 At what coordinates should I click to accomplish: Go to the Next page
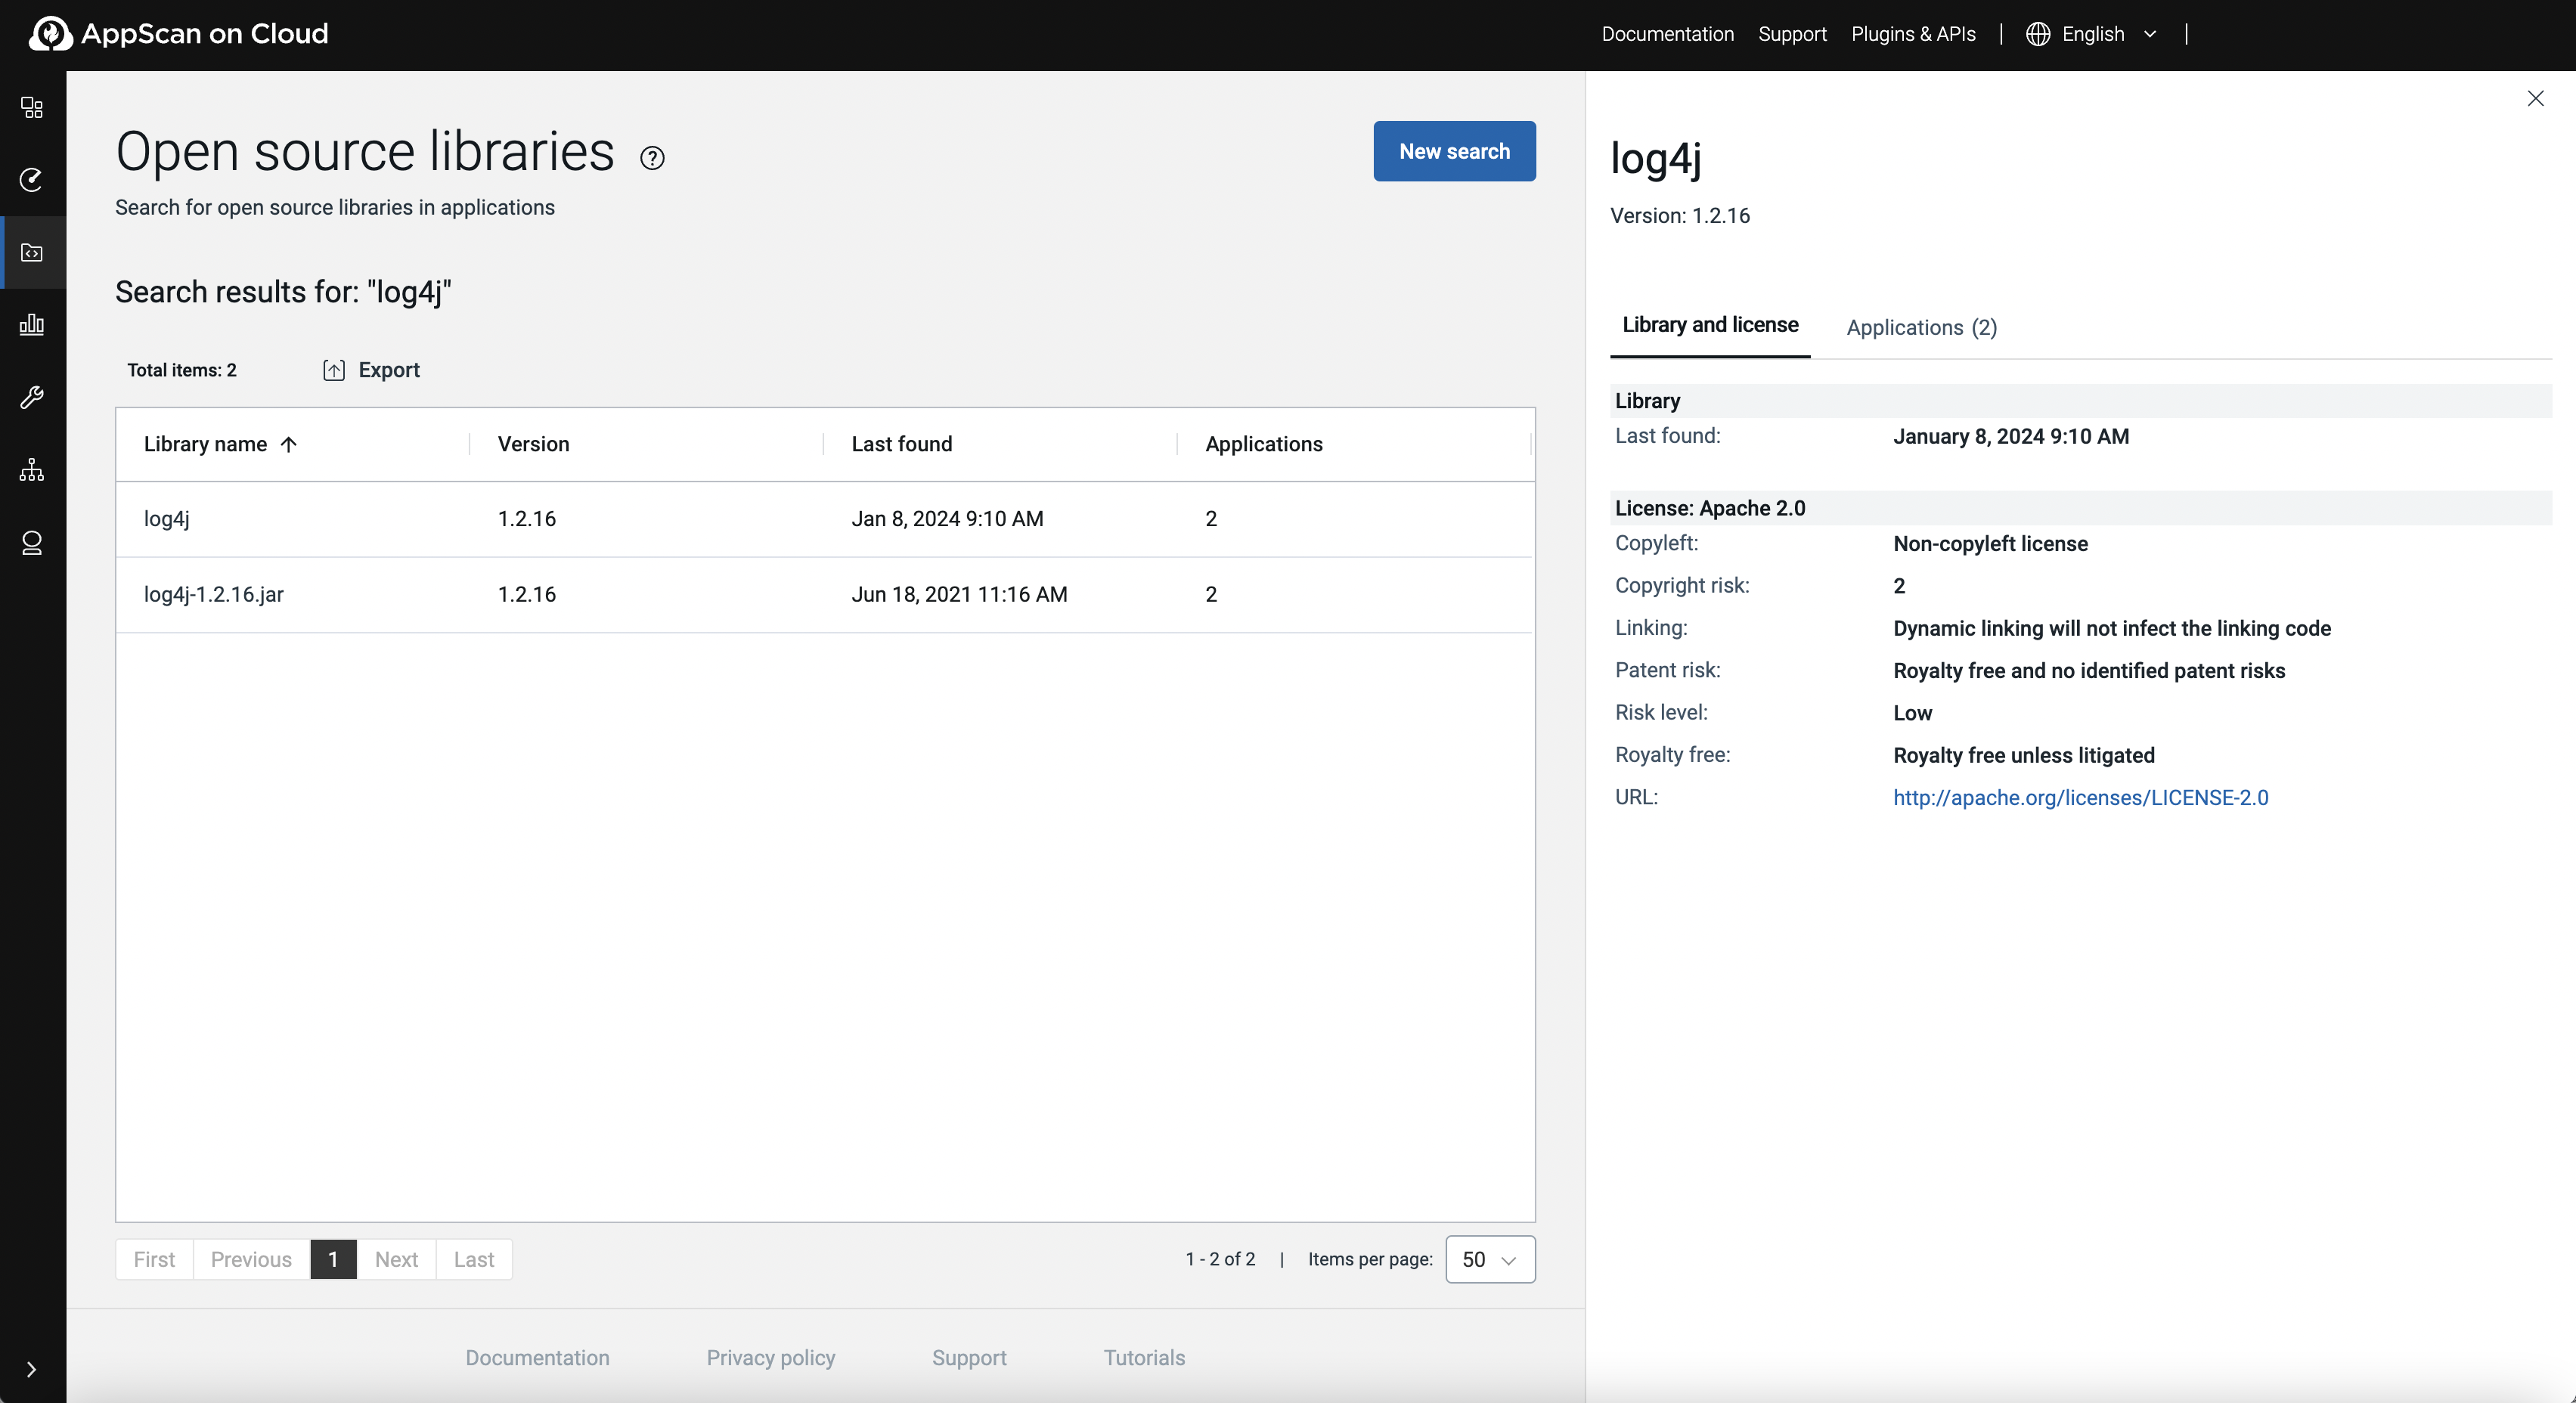pos(396,1259)
